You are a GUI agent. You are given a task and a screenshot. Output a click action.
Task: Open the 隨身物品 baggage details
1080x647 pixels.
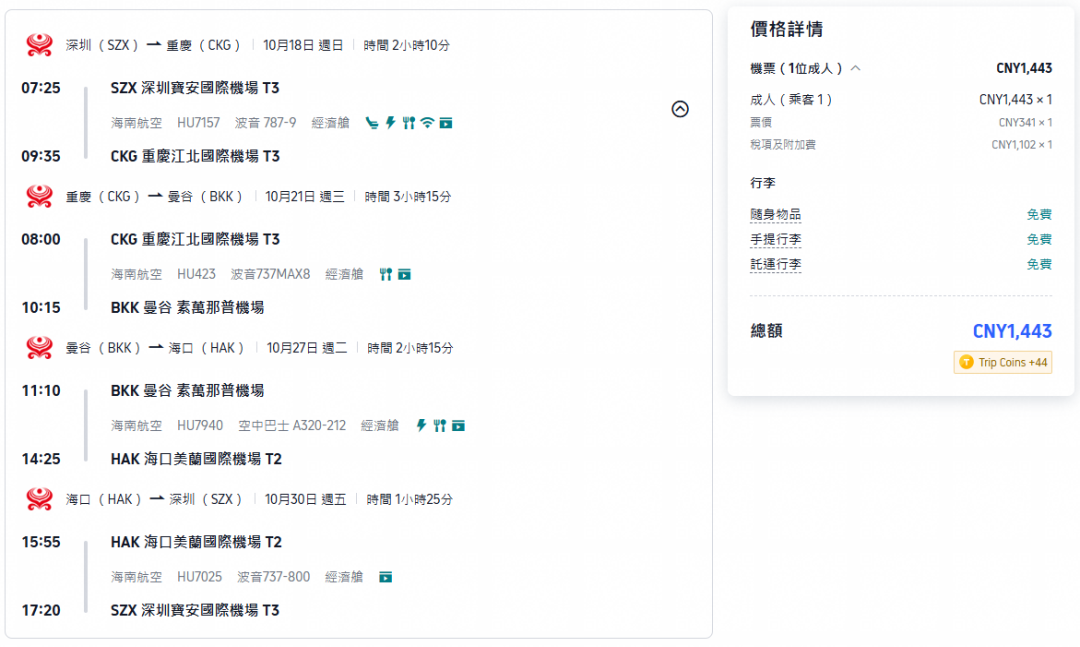click(x=776, y=214)
